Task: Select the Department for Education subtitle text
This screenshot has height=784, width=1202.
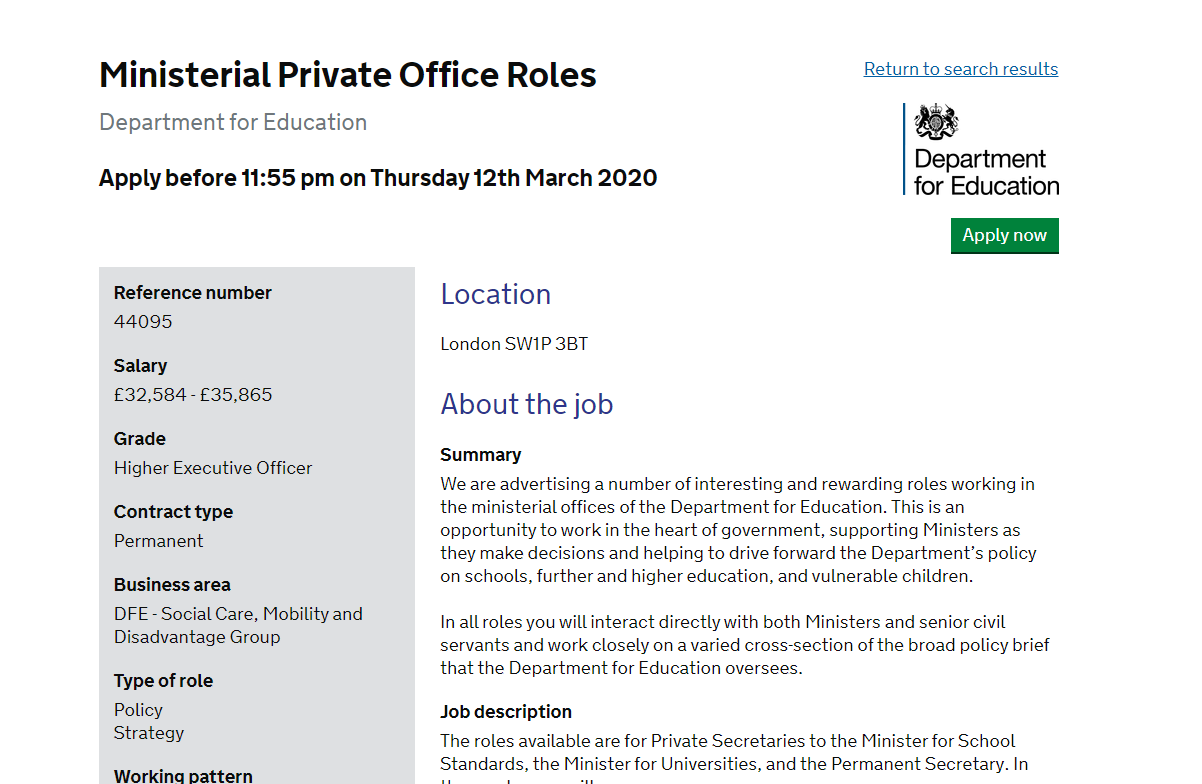Action: coord(233,122)
